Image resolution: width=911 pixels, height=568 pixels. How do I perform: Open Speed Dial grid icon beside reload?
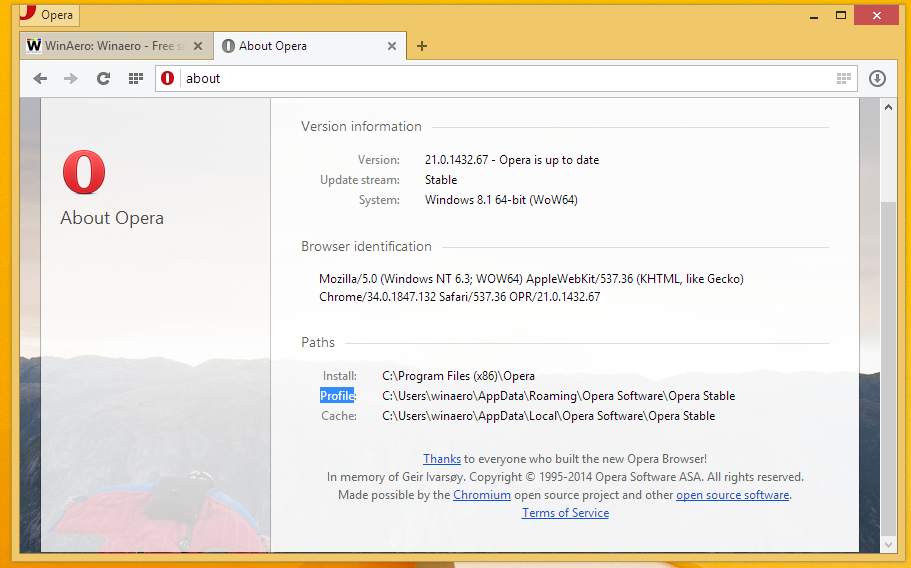135,78
